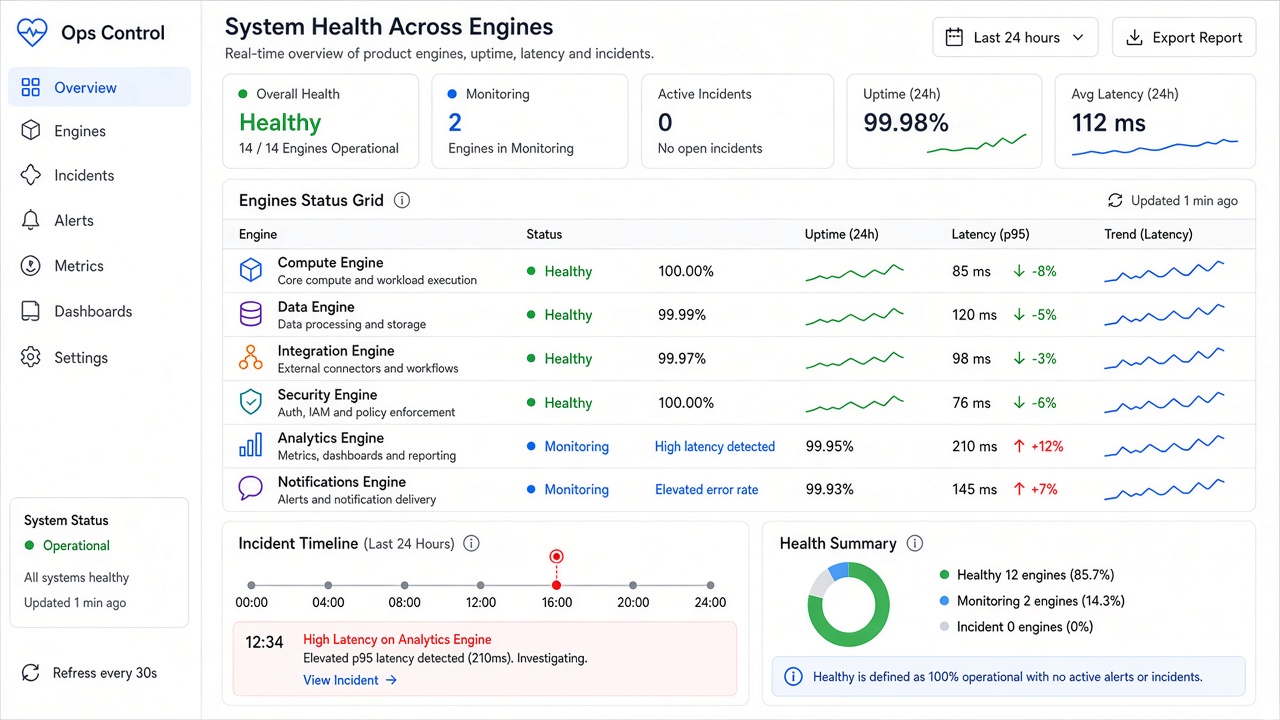Click the calendar icon in date range selector
This screenshot has width=1280, height=720.
(x=954, y=37)
